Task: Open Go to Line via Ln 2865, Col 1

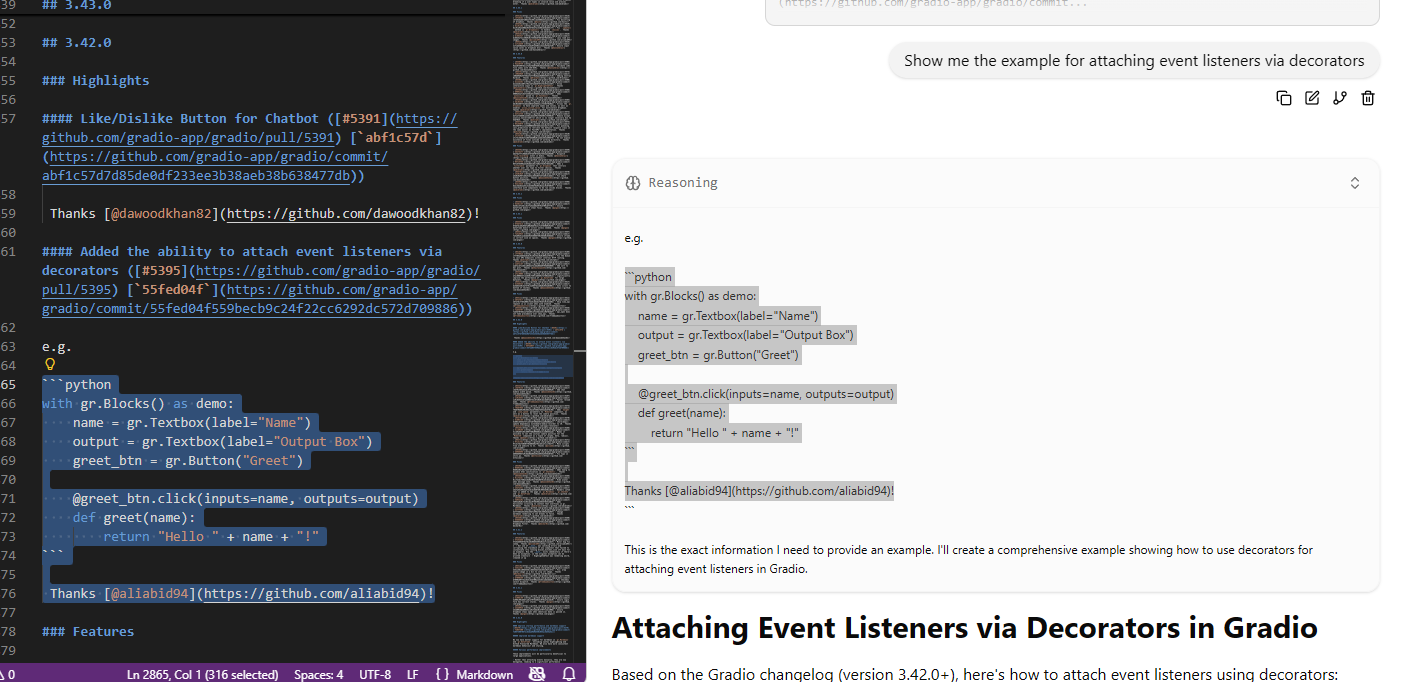Action: [x=202, y=674]
